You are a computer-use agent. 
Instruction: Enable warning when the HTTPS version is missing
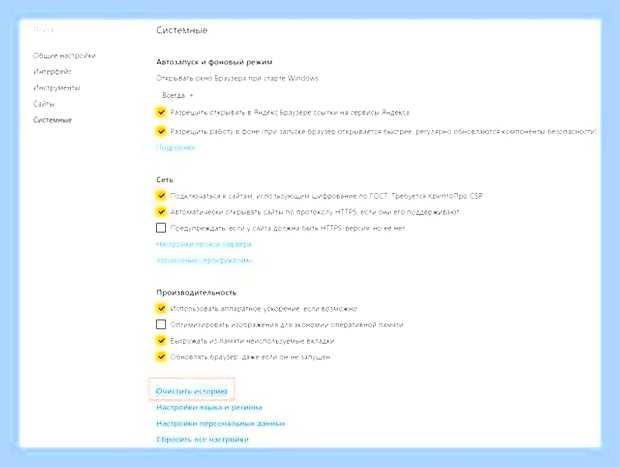point(161,228)
